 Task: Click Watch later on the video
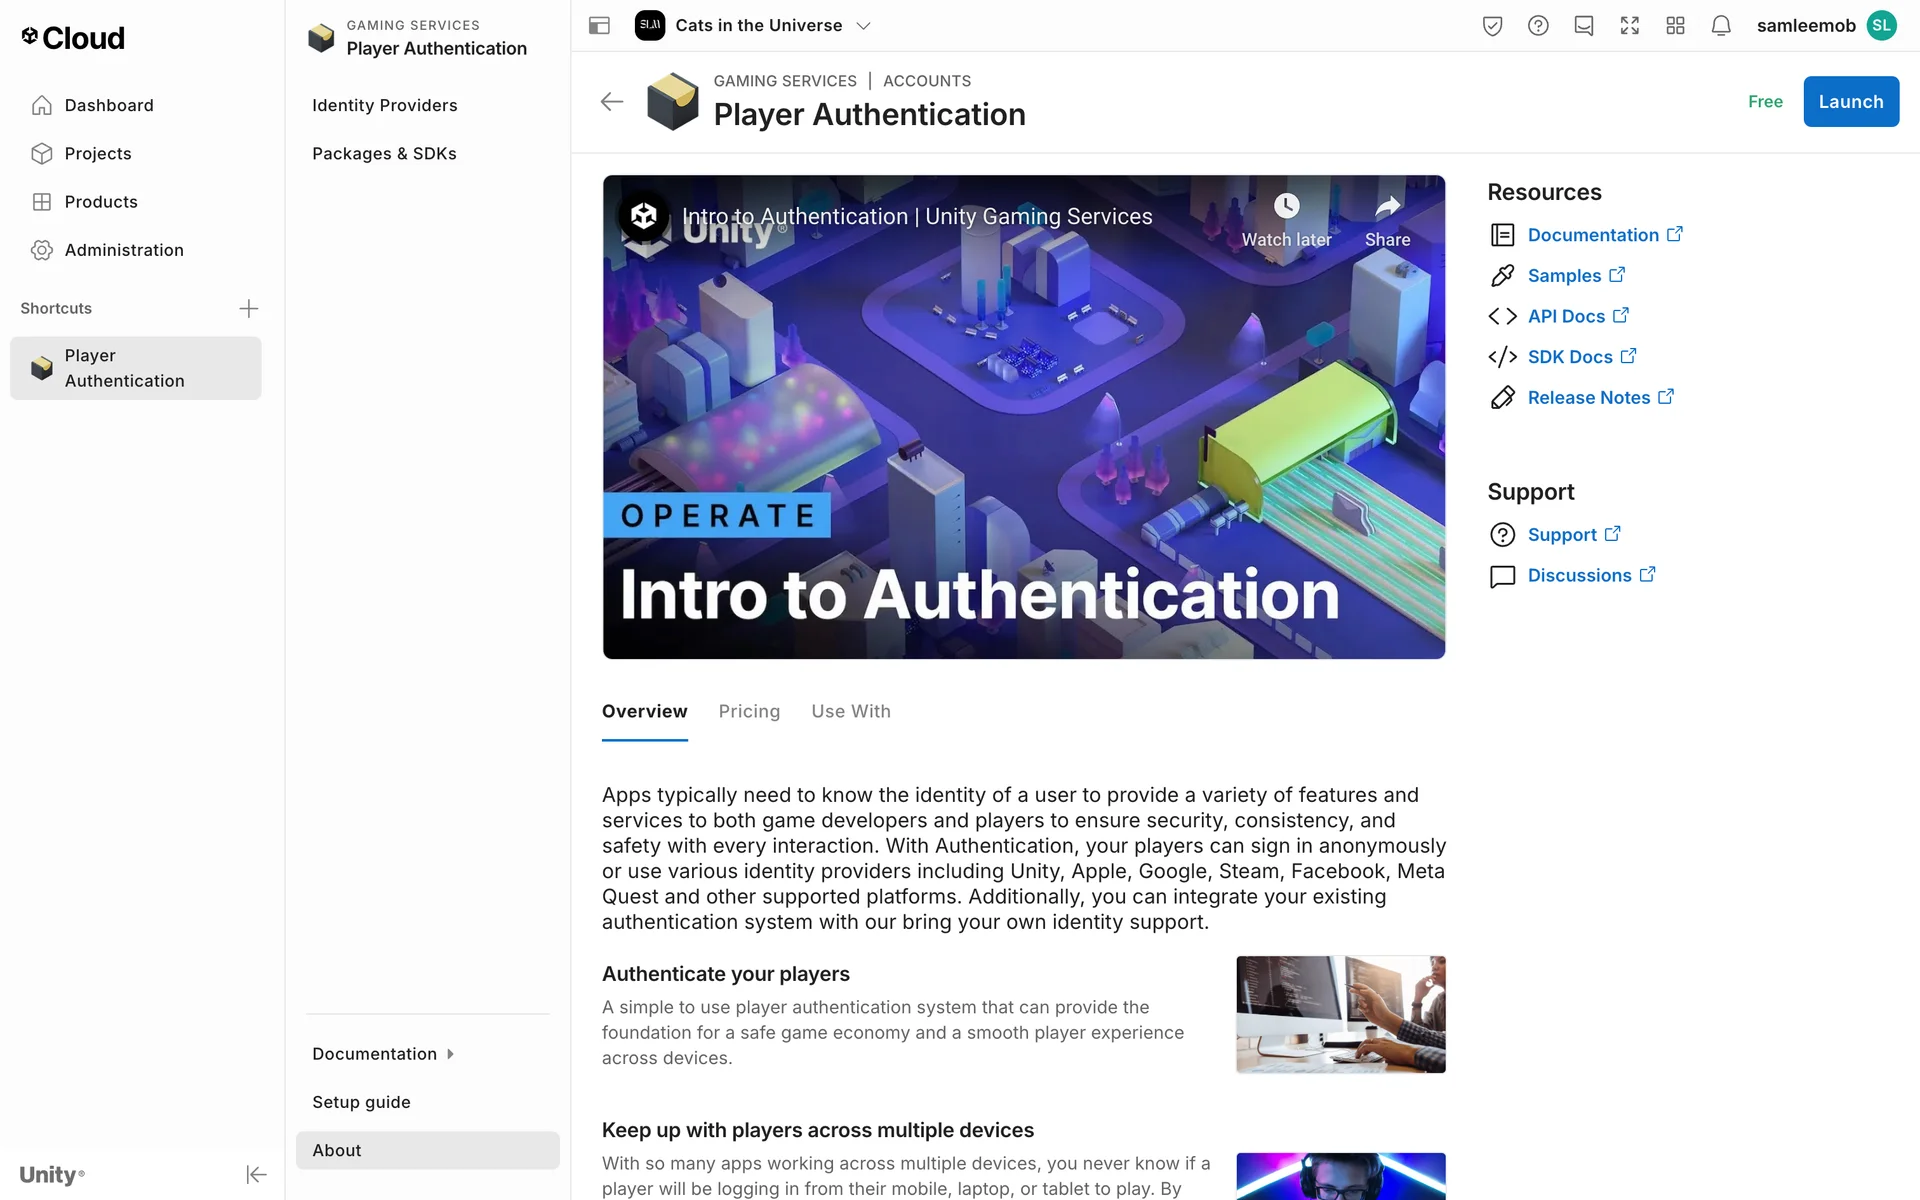(1286, 220)
